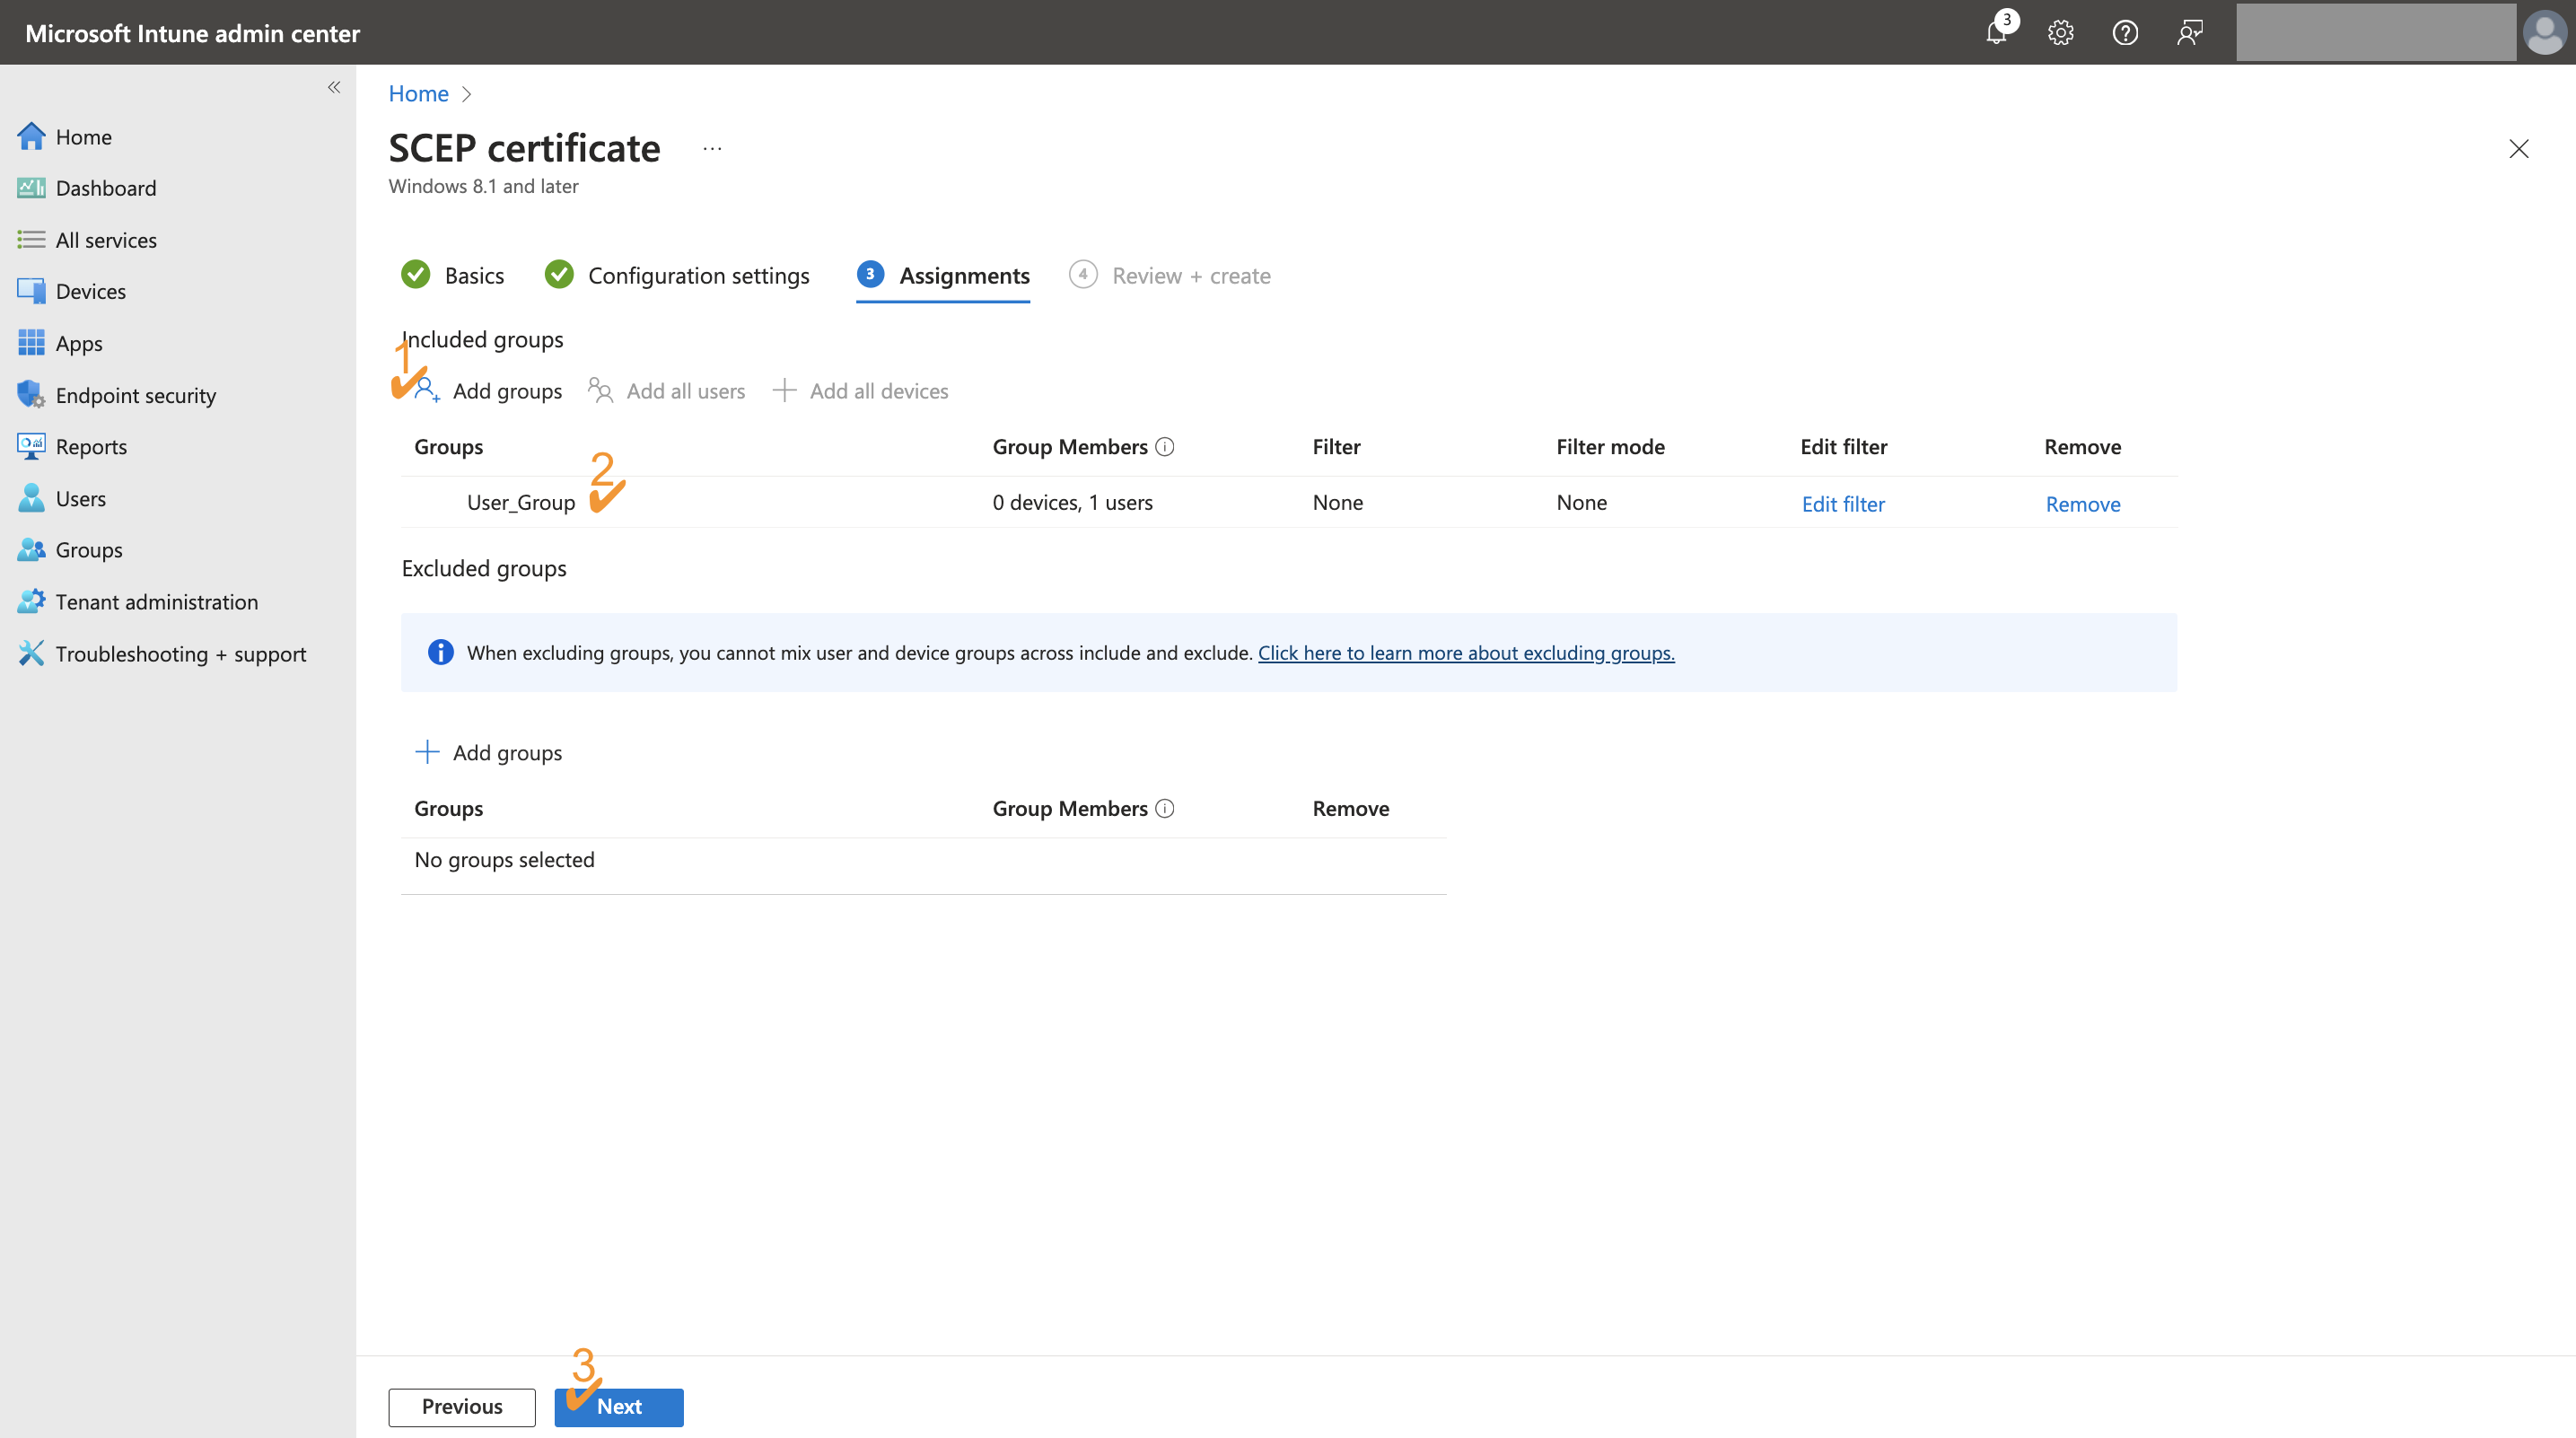
Task: Switch to the Basics tab
Action: (x=473, y=275)
